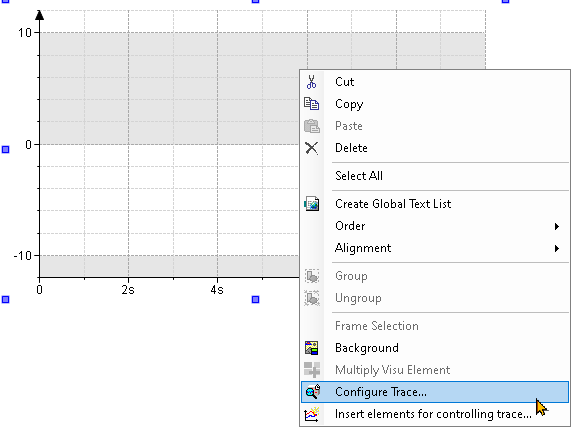
Task: Click the bottom-left corner selection handle
Action: tap(6, 299)
